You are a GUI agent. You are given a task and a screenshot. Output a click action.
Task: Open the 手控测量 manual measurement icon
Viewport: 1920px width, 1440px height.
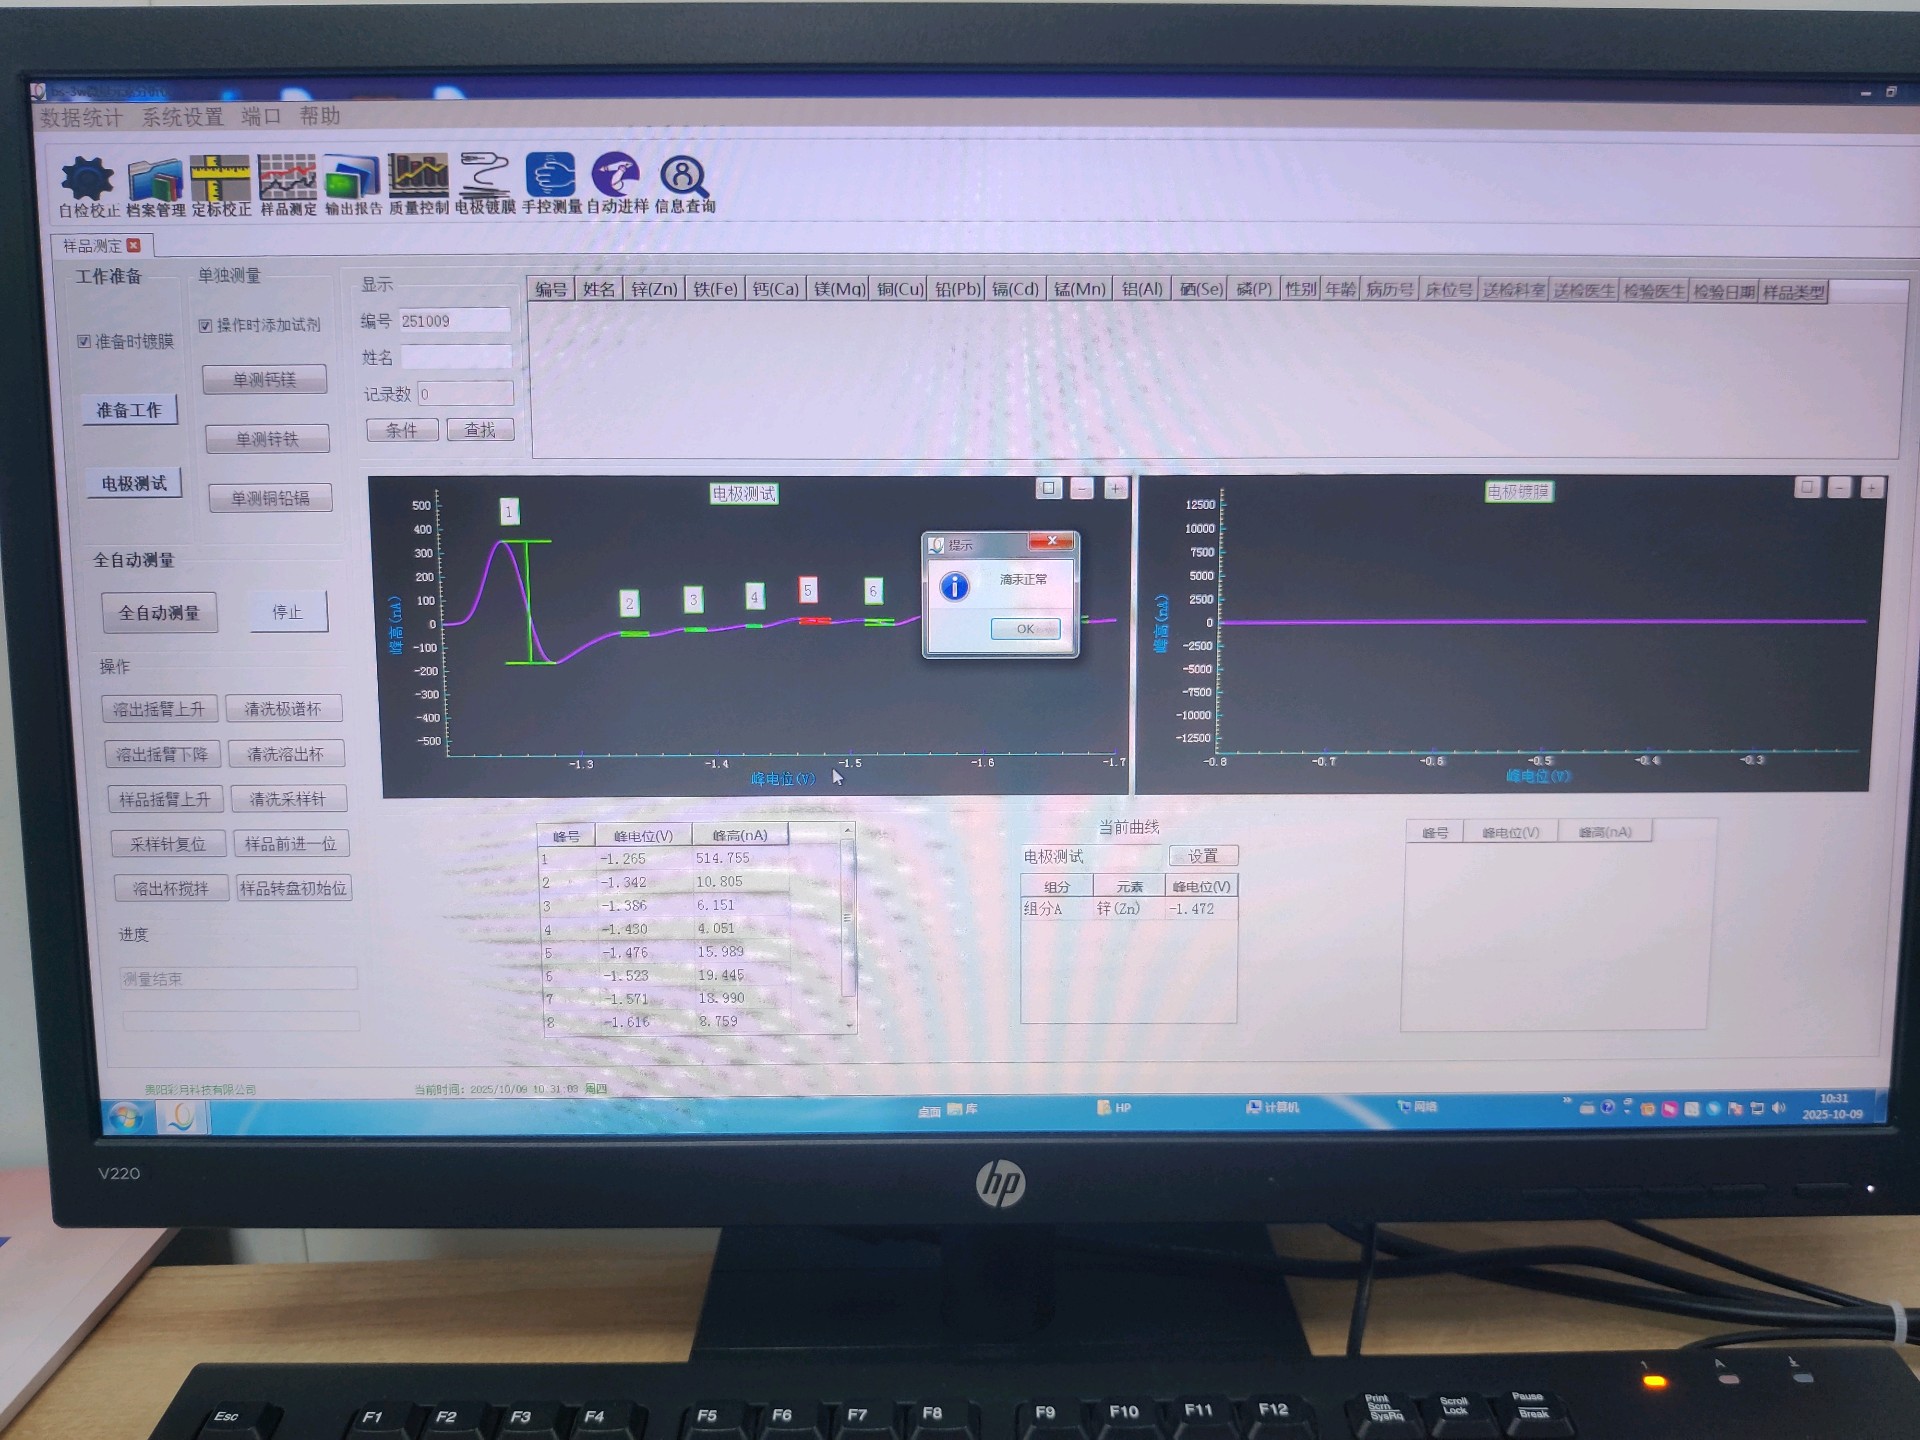click(551, 175)
